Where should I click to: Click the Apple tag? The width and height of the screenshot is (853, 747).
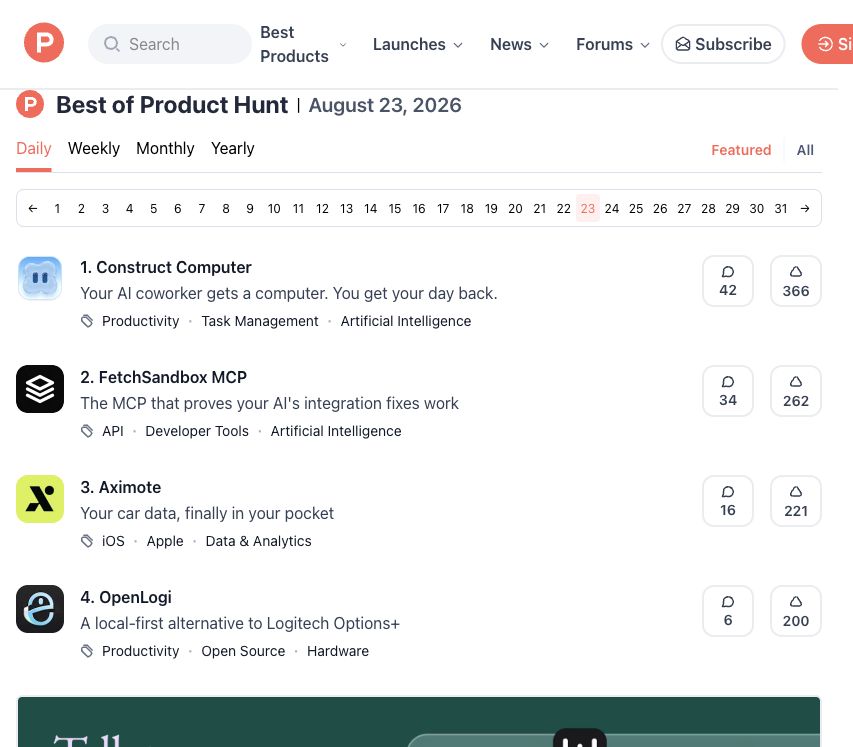[x=165, y=541]
